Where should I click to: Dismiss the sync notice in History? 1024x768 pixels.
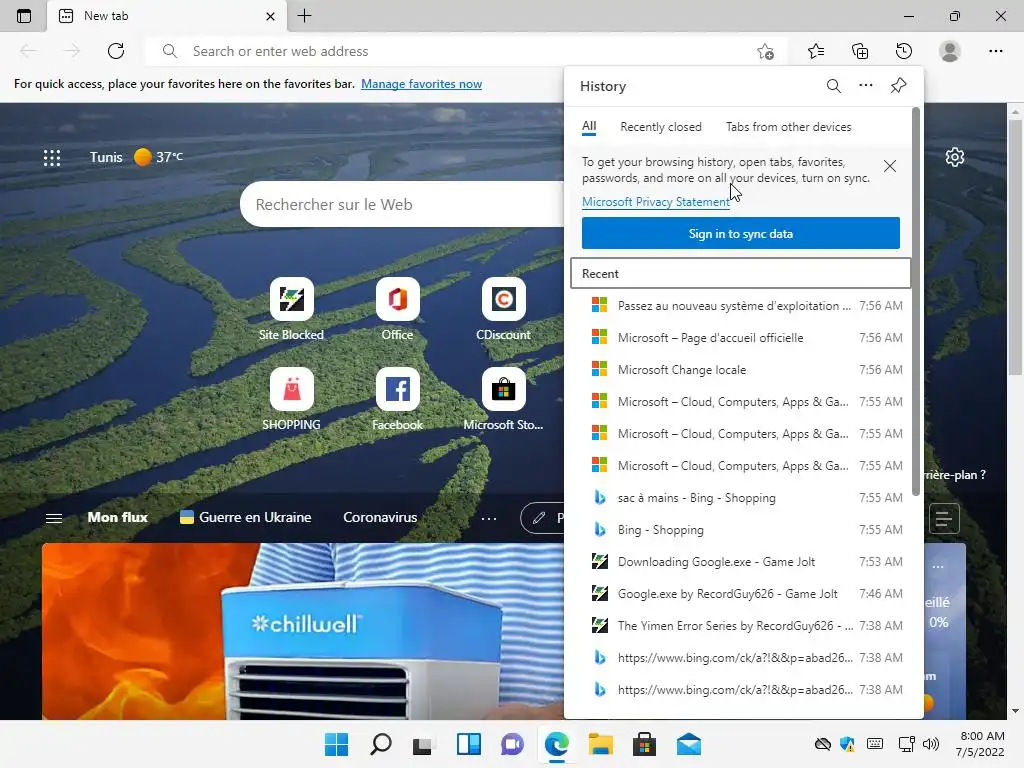pyautogui.click(x=889, y=166)
